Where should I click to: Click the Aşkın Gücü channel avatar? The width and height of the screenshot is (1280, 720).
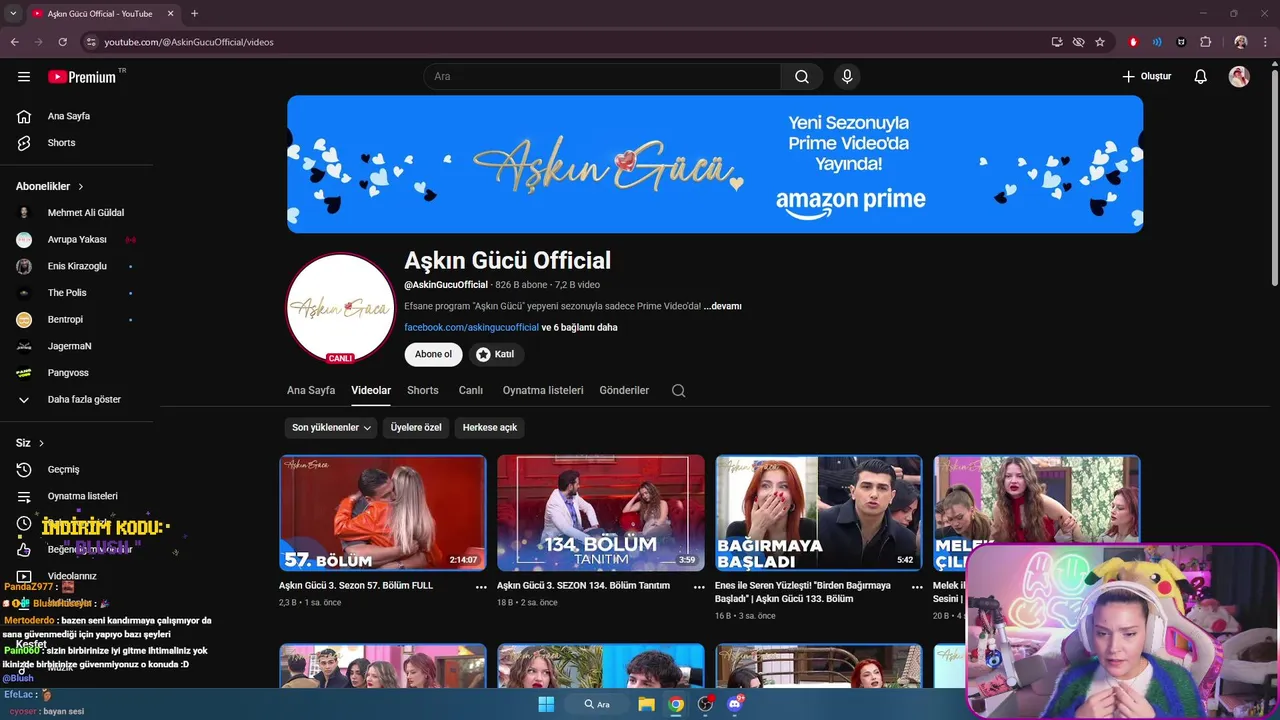click(x=341, y=308)
